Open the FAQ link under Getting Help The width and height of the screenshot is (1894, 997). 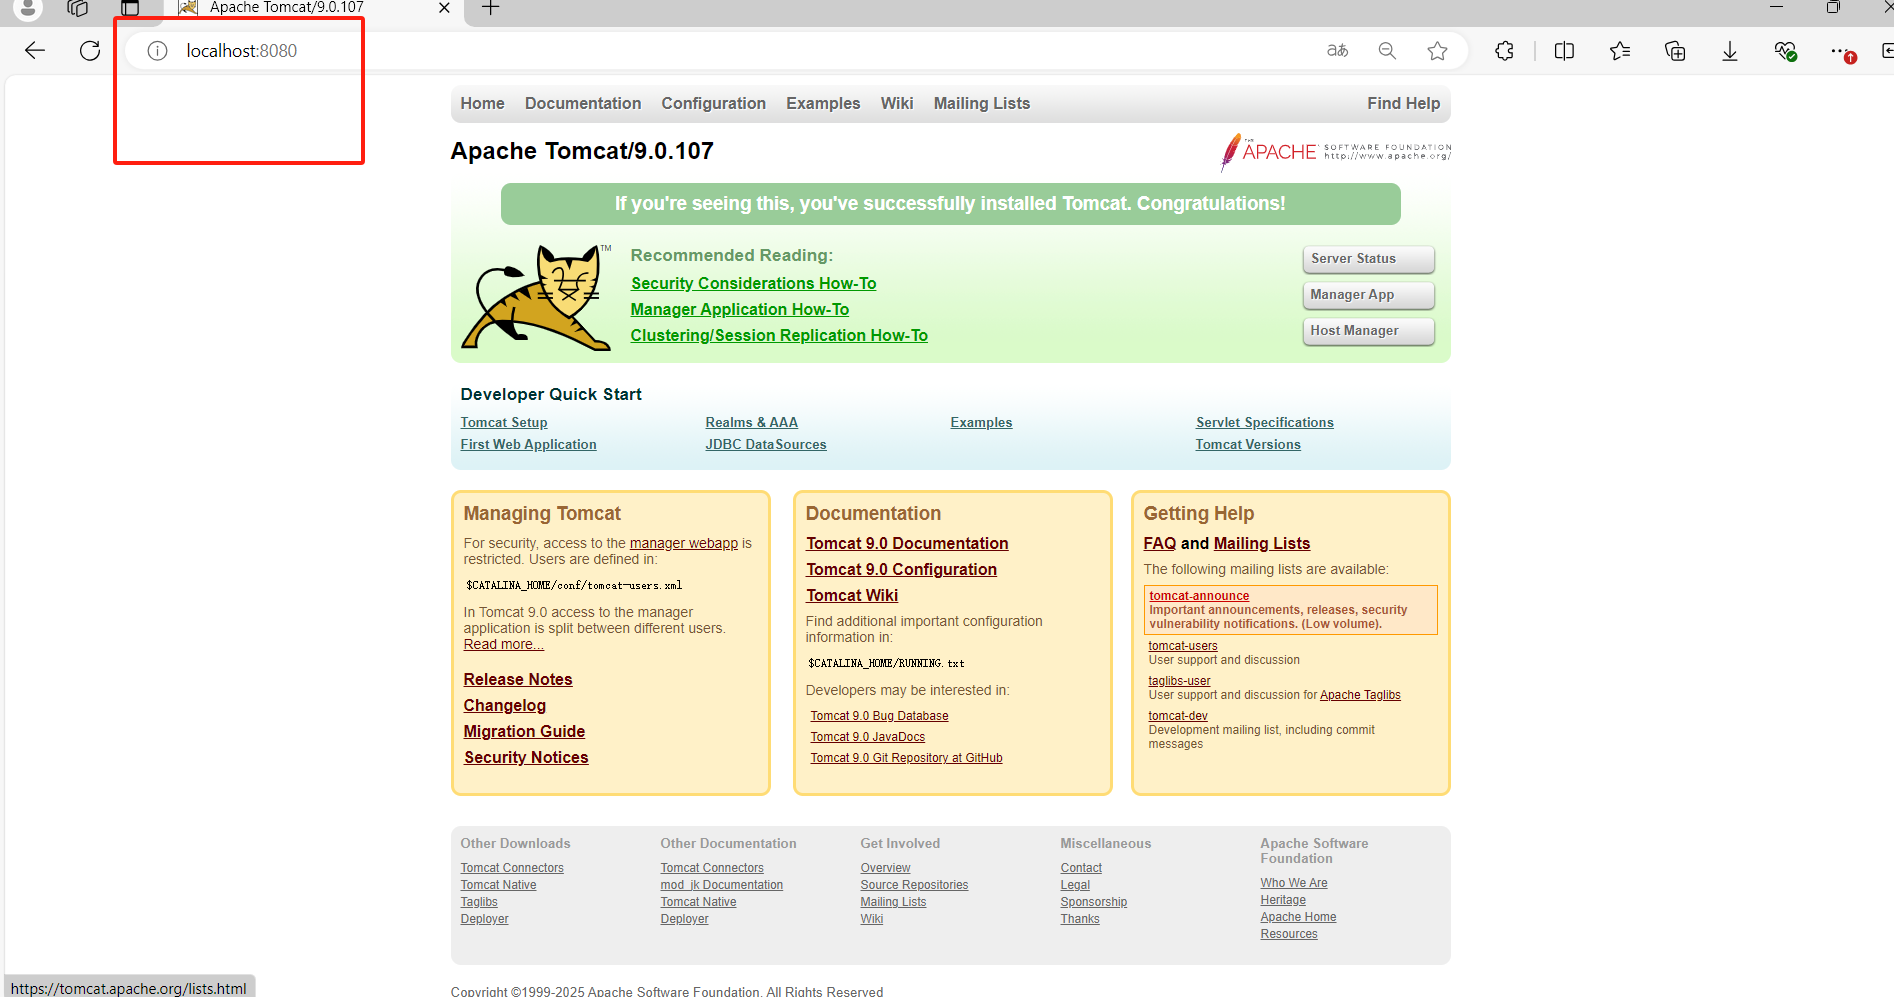tap(1160, 544)
